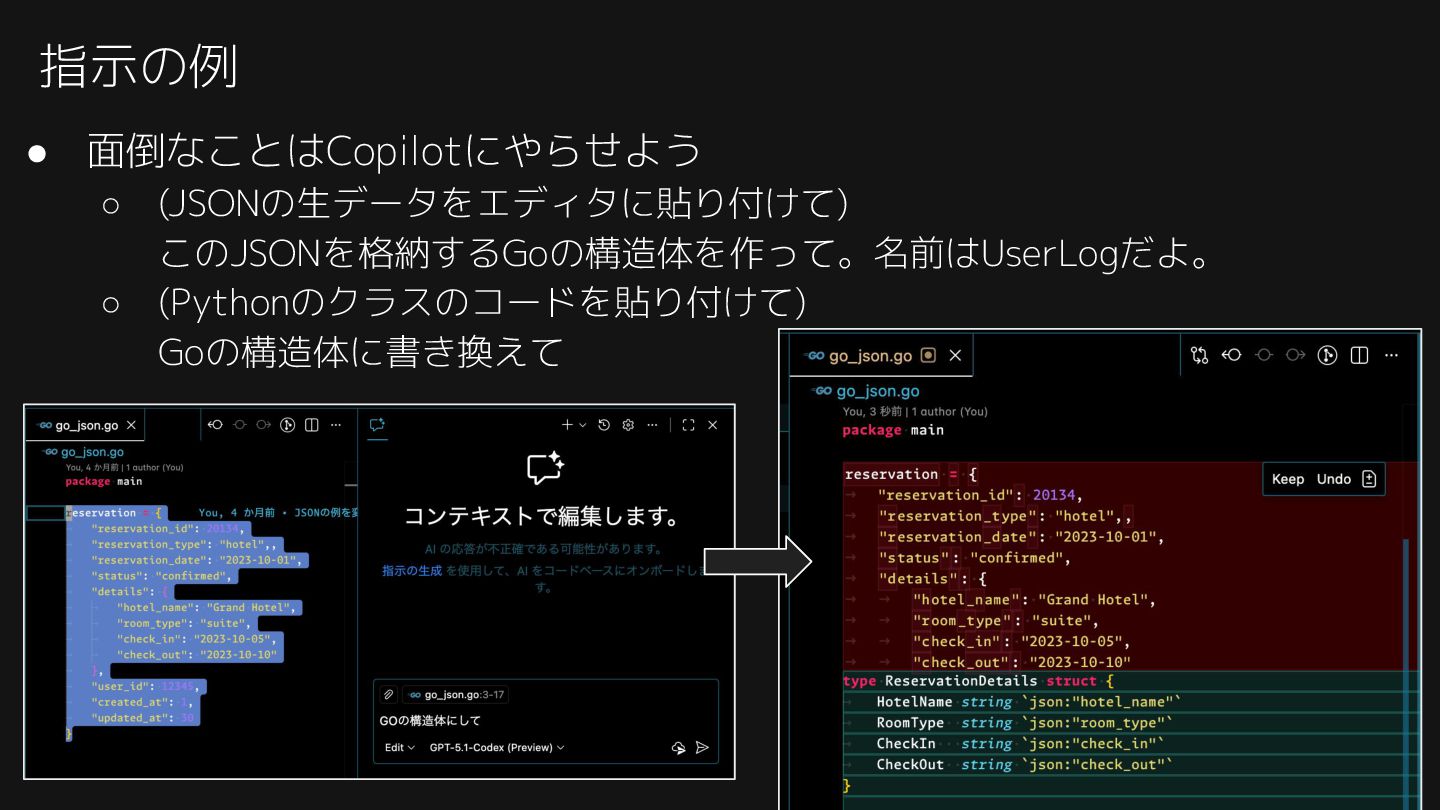Keep the Copilot edit

[x=1288, y=479]
